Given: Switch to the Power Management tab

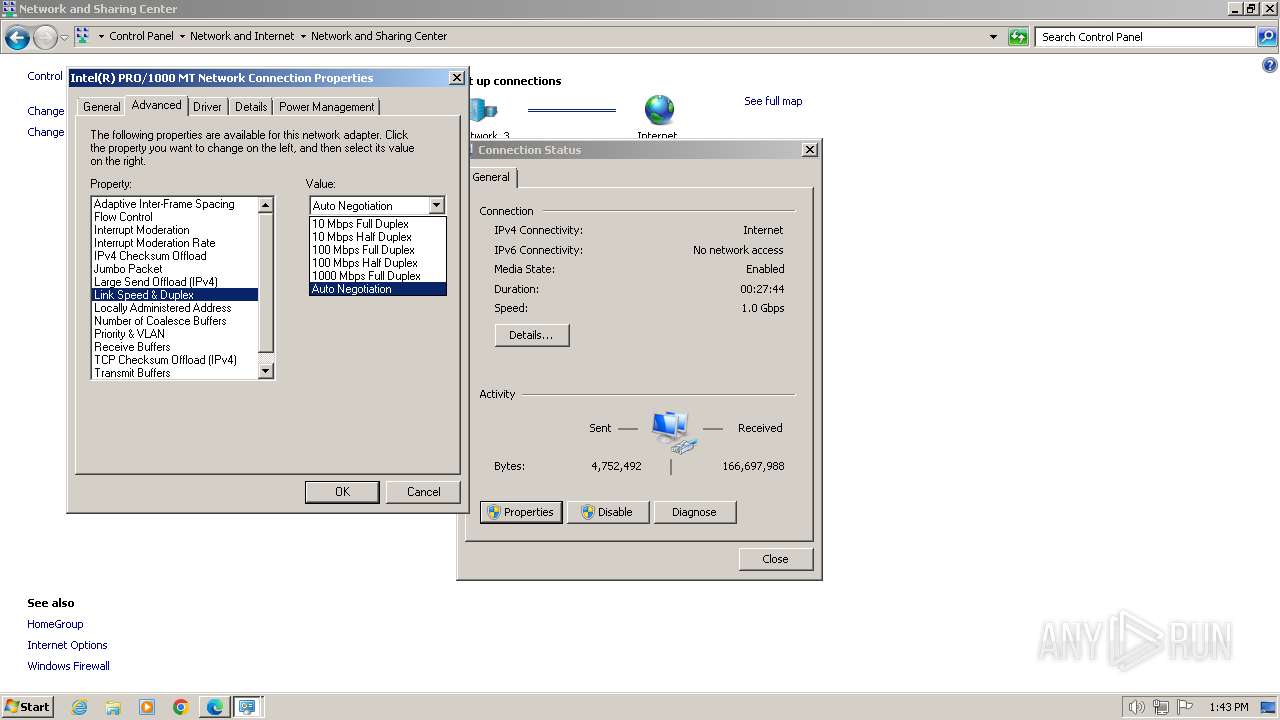Looking at the screenshot, I should point(327,107).
